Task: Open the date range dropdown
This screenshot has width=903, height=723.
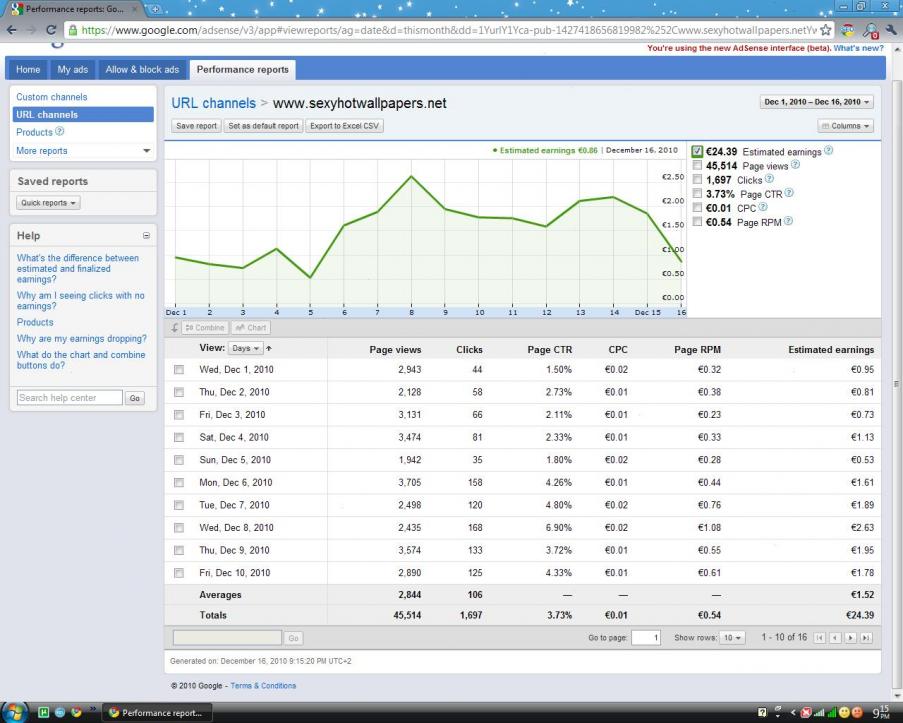Action: [x=817, y=102]
